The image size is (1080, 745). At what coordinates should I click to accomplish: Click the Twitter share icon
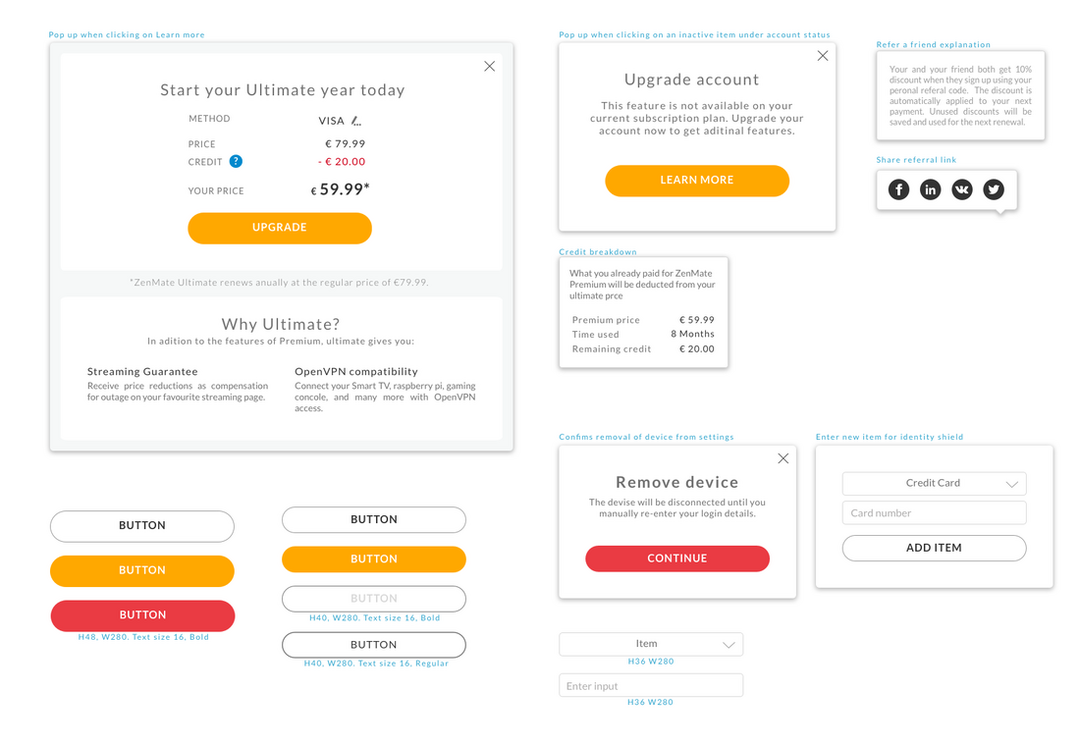(x=993, y=189)
